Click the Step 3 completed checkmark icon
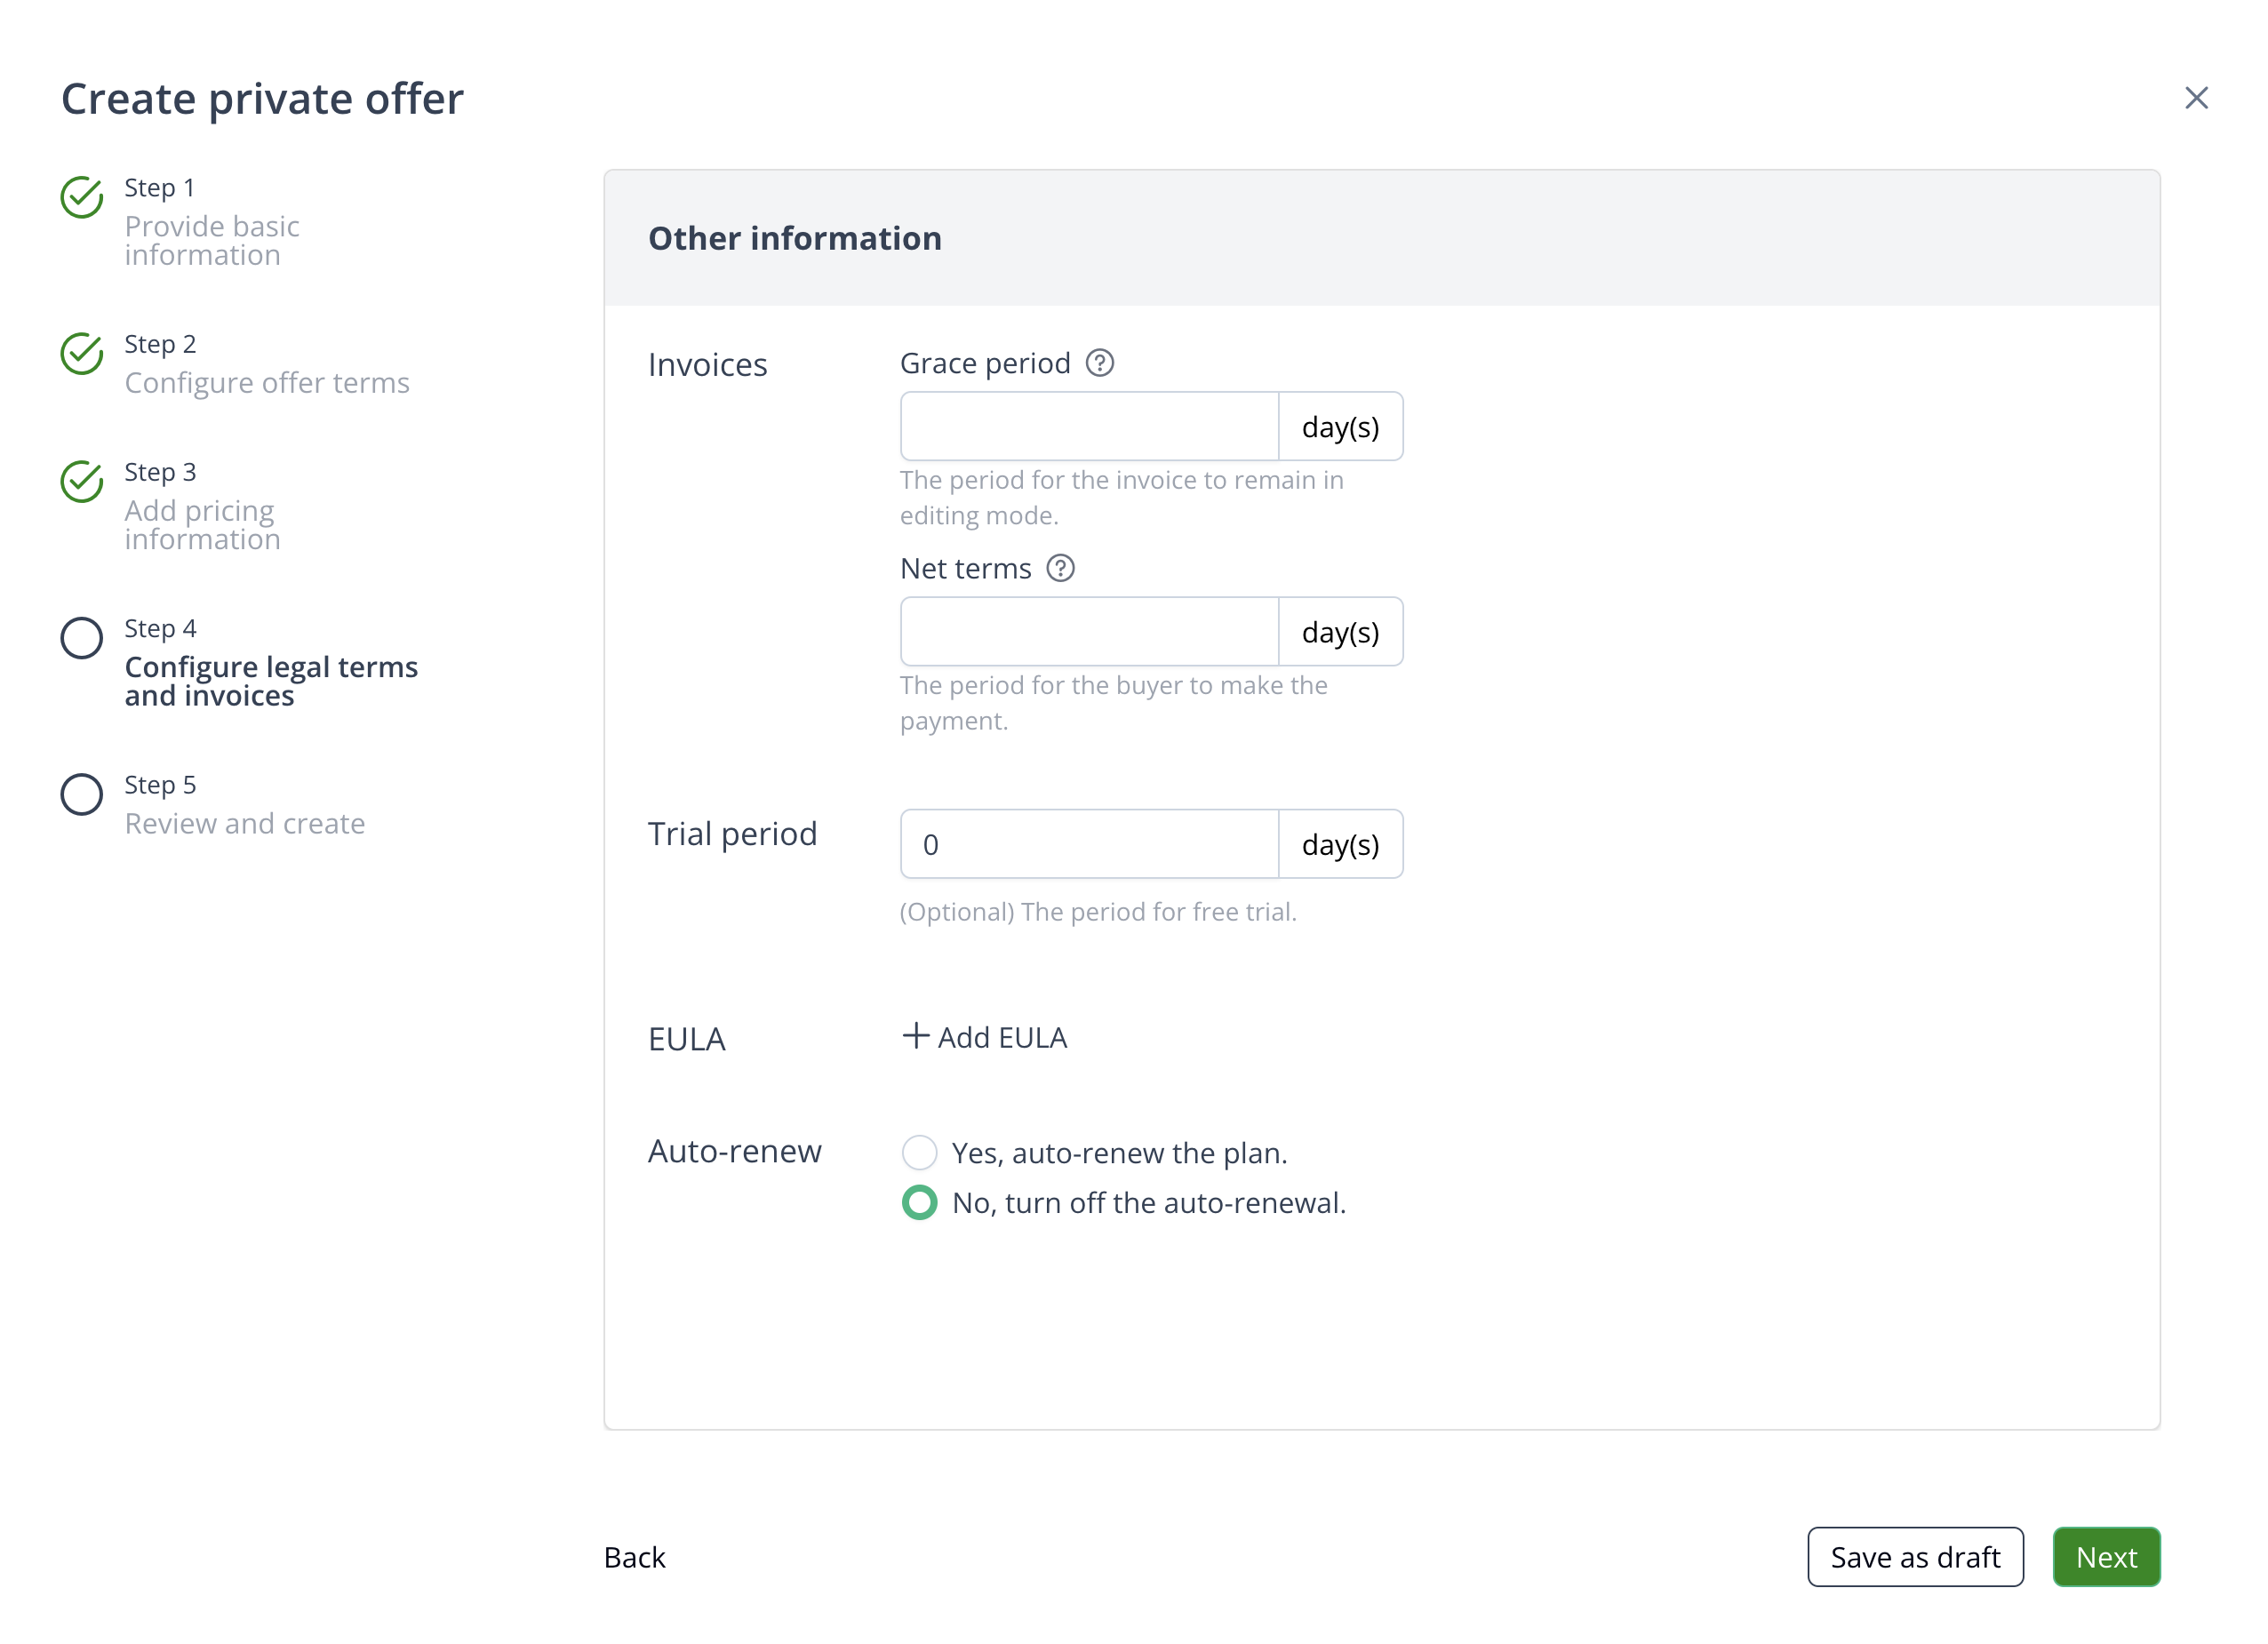Screen dimensions: 2268x1644 click(x=82, y=481)
